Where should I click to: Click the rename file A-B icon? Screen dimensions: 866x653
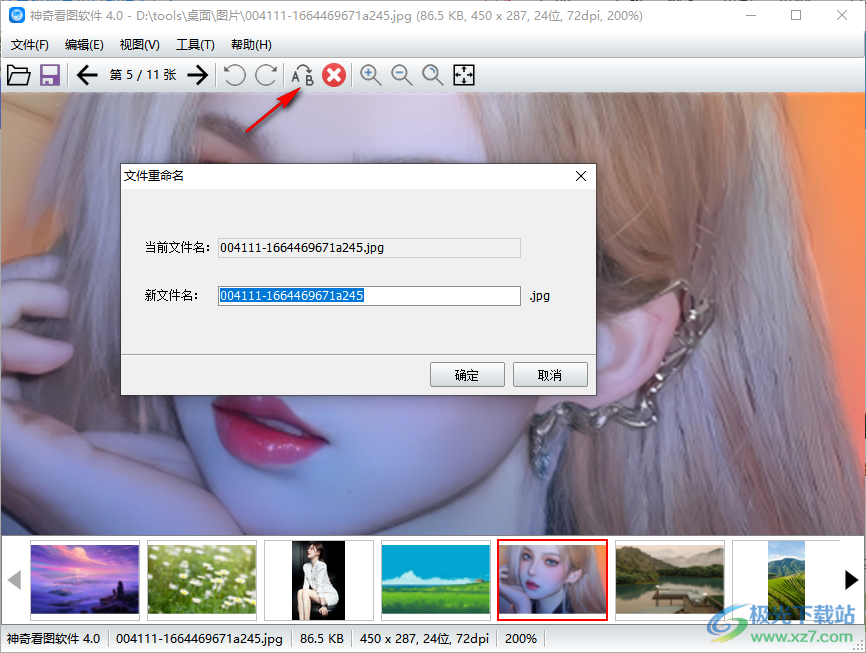point(302,75)
